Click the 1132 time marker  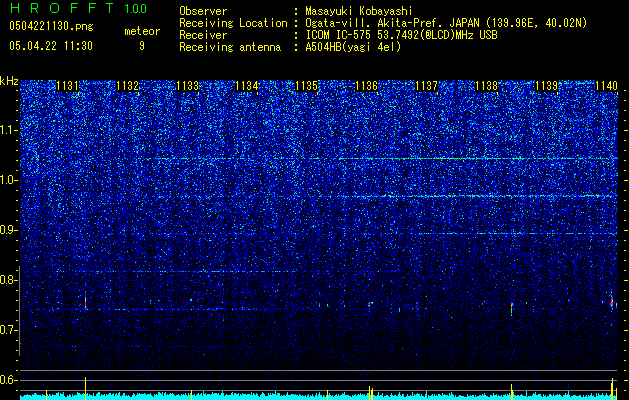tap(128, 86)
